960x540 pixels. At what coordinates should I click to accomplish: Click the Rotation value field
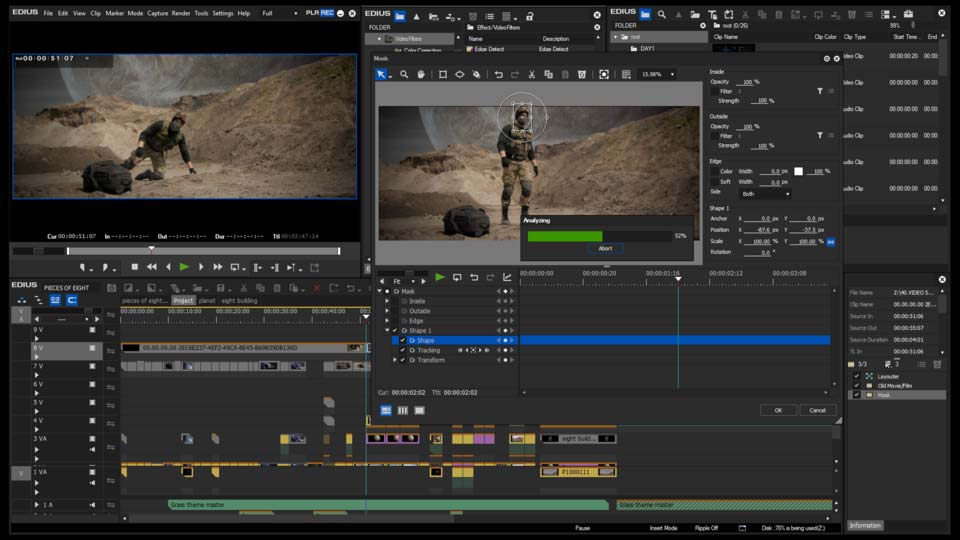click(758, 252)
